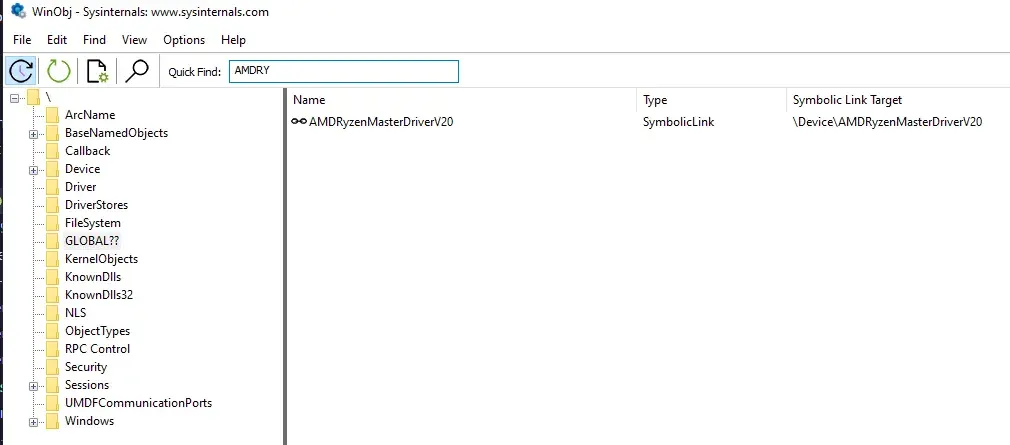Click the SymbolicLink type cell
This screenshot has height=445, width=1010.
[678, 121]
